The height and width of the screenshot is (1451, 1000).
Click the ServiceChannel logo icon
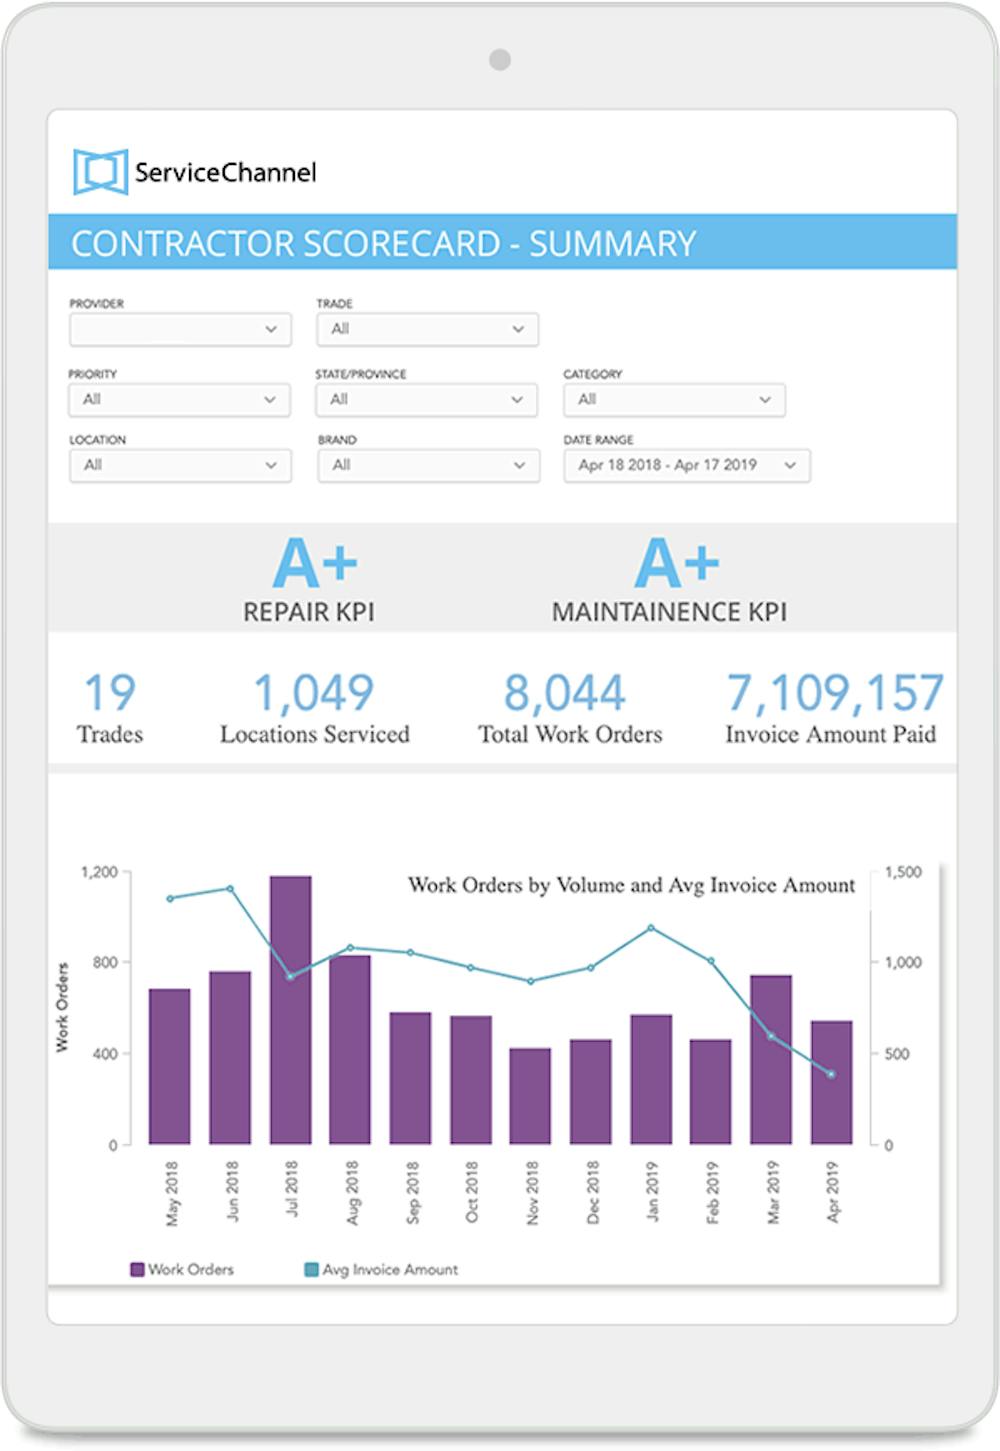[x=100, y=172]
